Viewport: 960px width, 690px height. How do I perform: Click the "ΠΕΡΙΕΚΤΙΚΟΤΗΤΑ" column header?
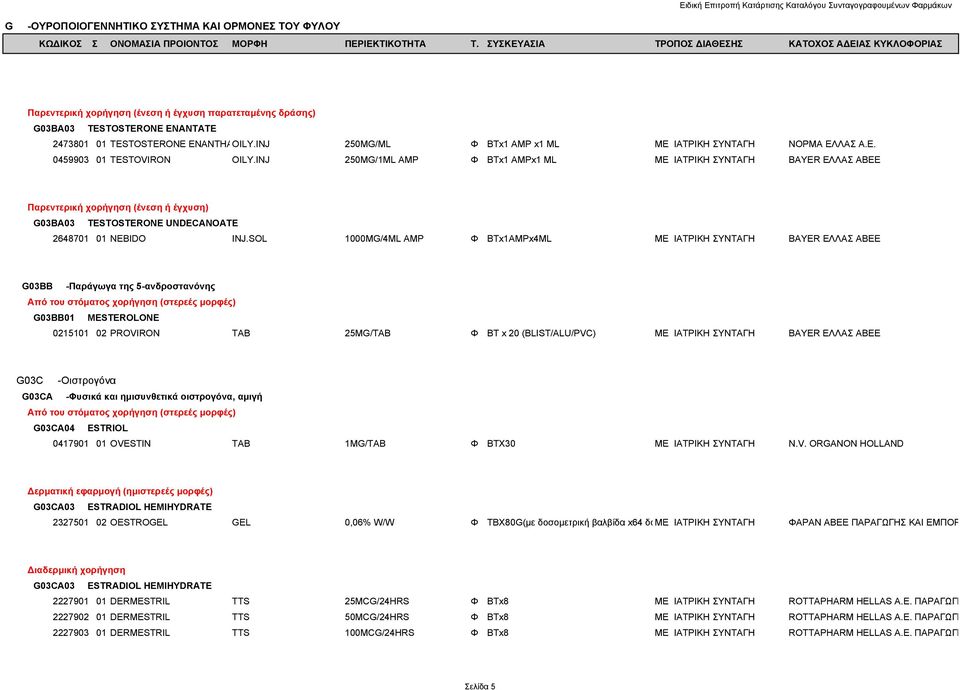[x=385, y=44]
